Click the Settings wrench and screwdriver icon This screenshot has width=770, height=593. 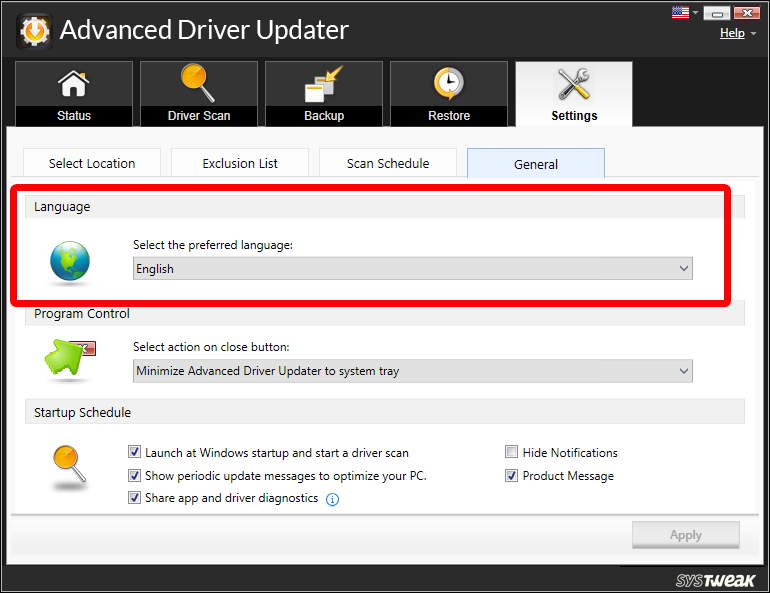click(574, 83)
